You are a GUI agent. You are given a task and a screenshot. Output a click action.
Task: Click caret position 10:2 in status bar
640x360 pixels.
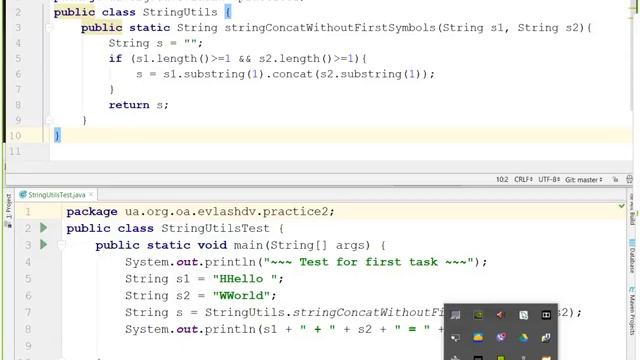pyautogui.click(x=502, y=180)
